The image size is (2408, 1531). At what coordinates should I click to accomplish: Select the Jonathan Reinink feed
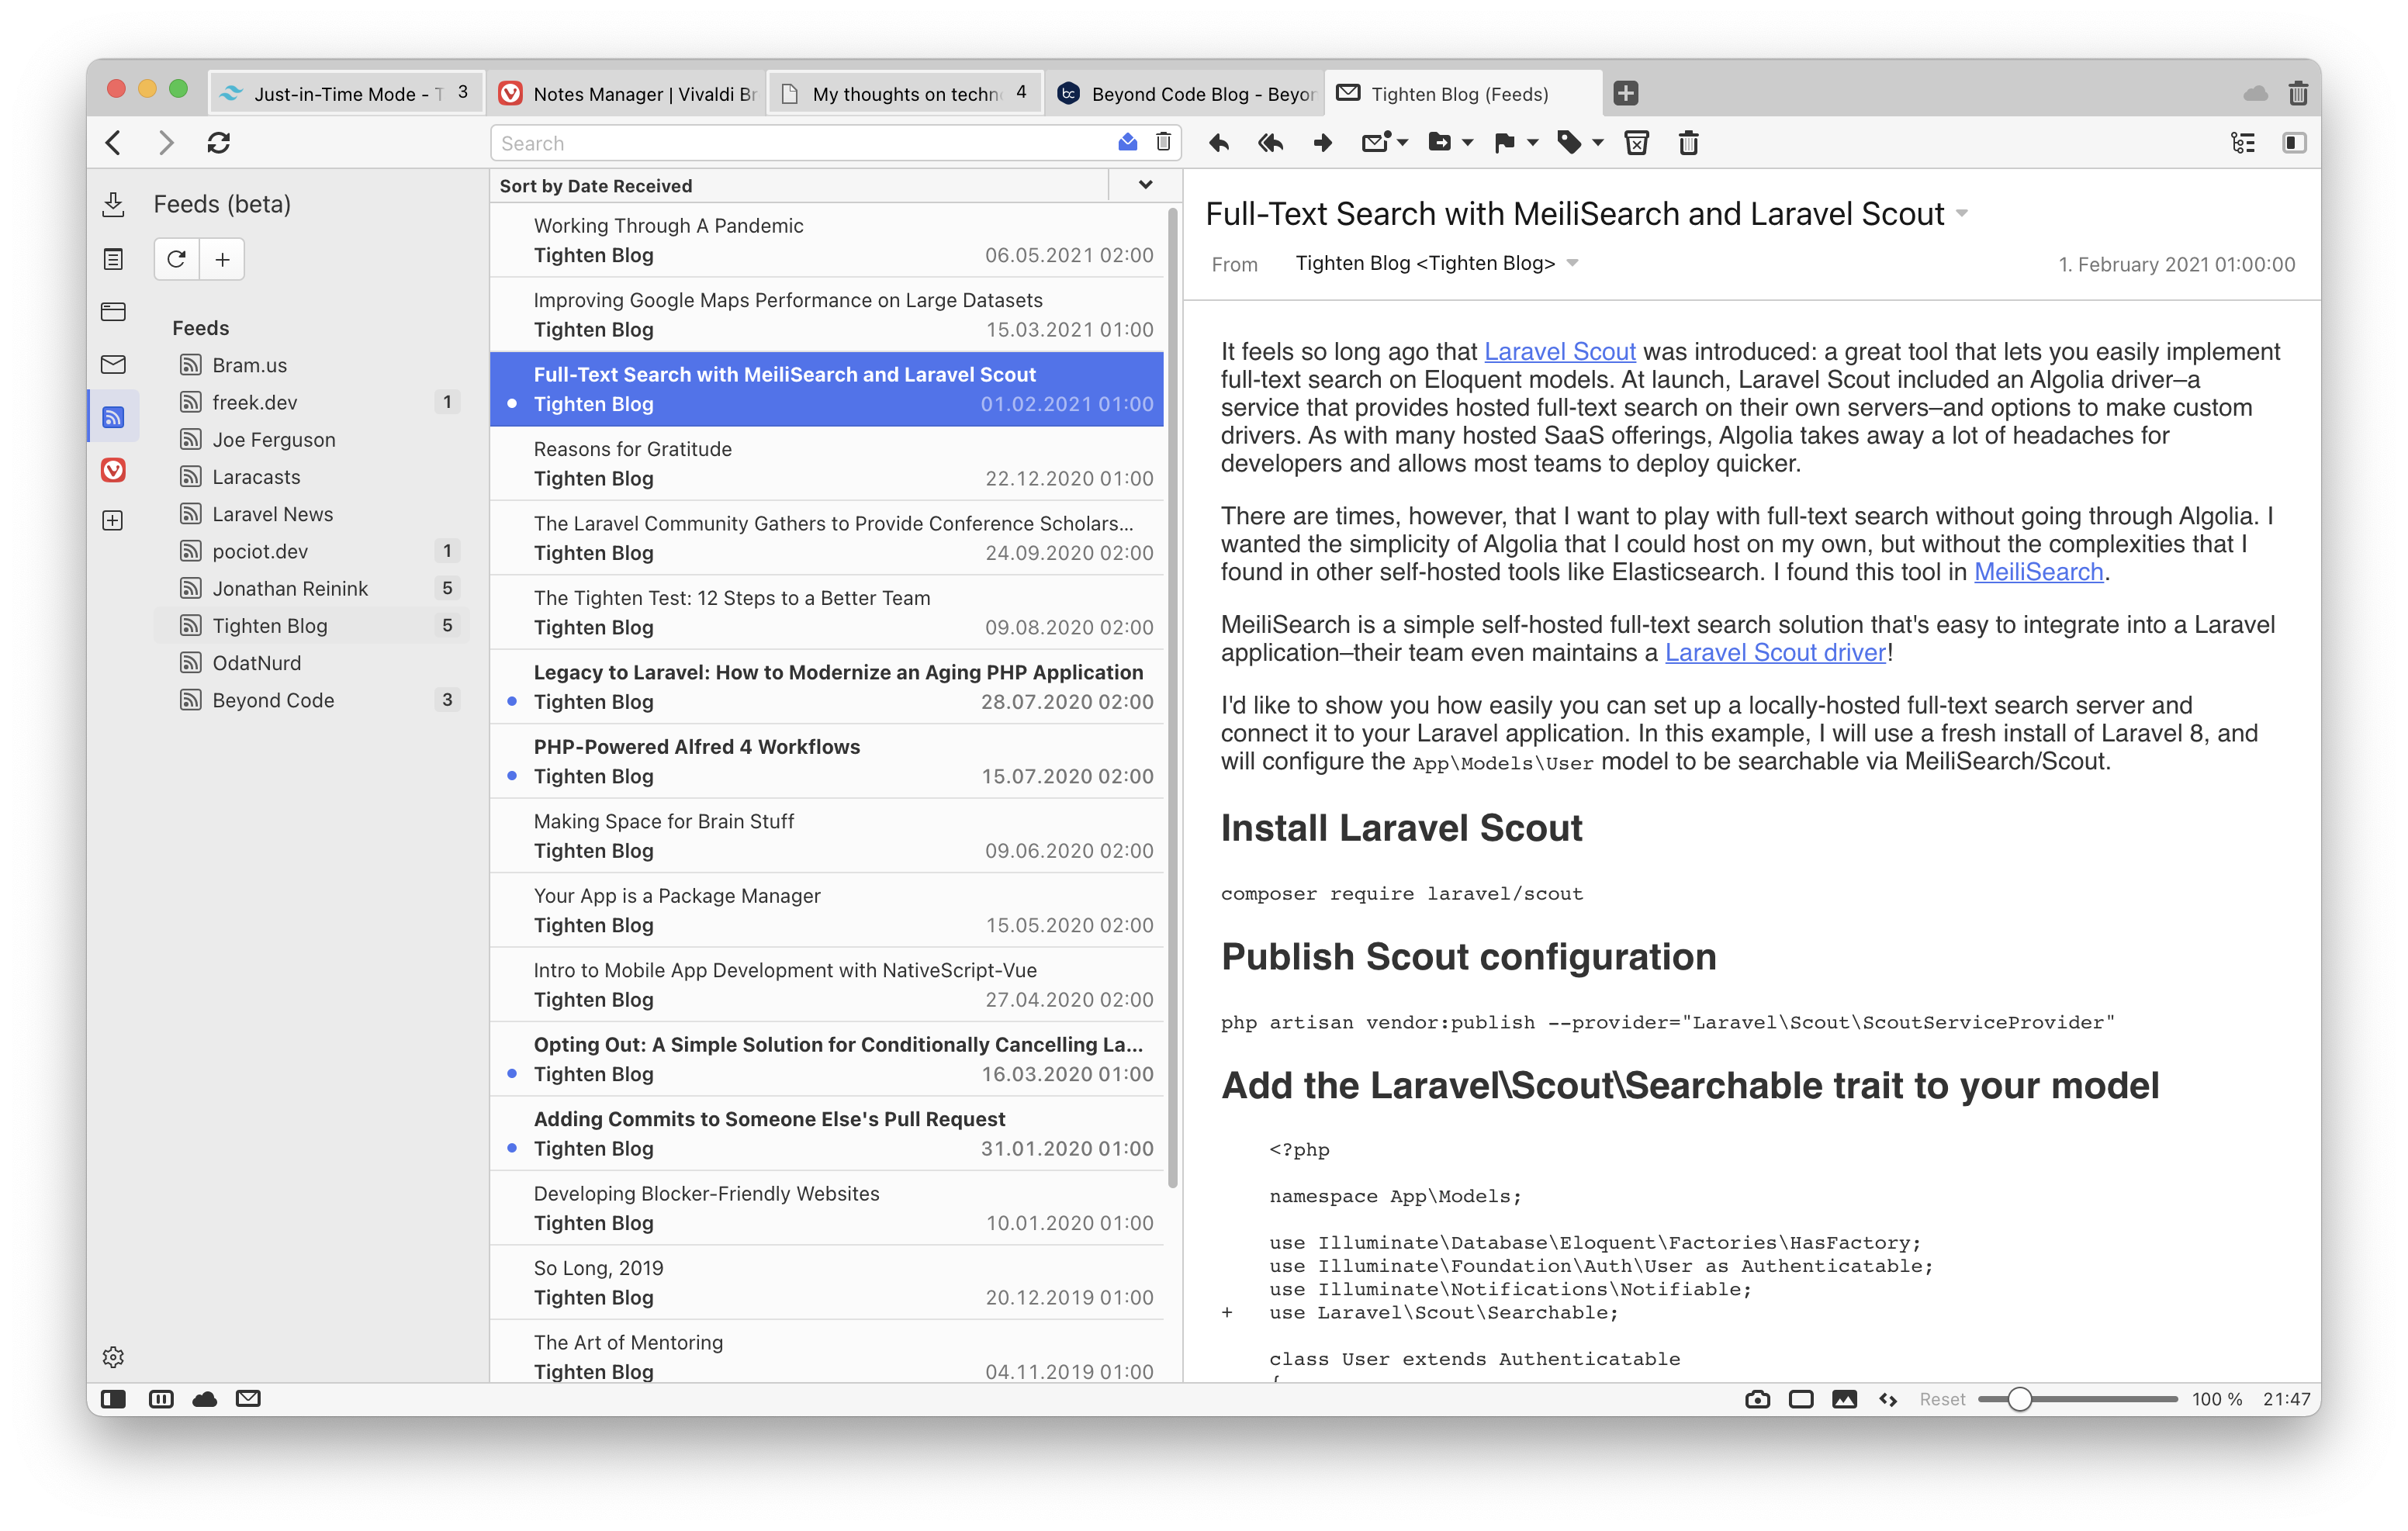[311, 588]
